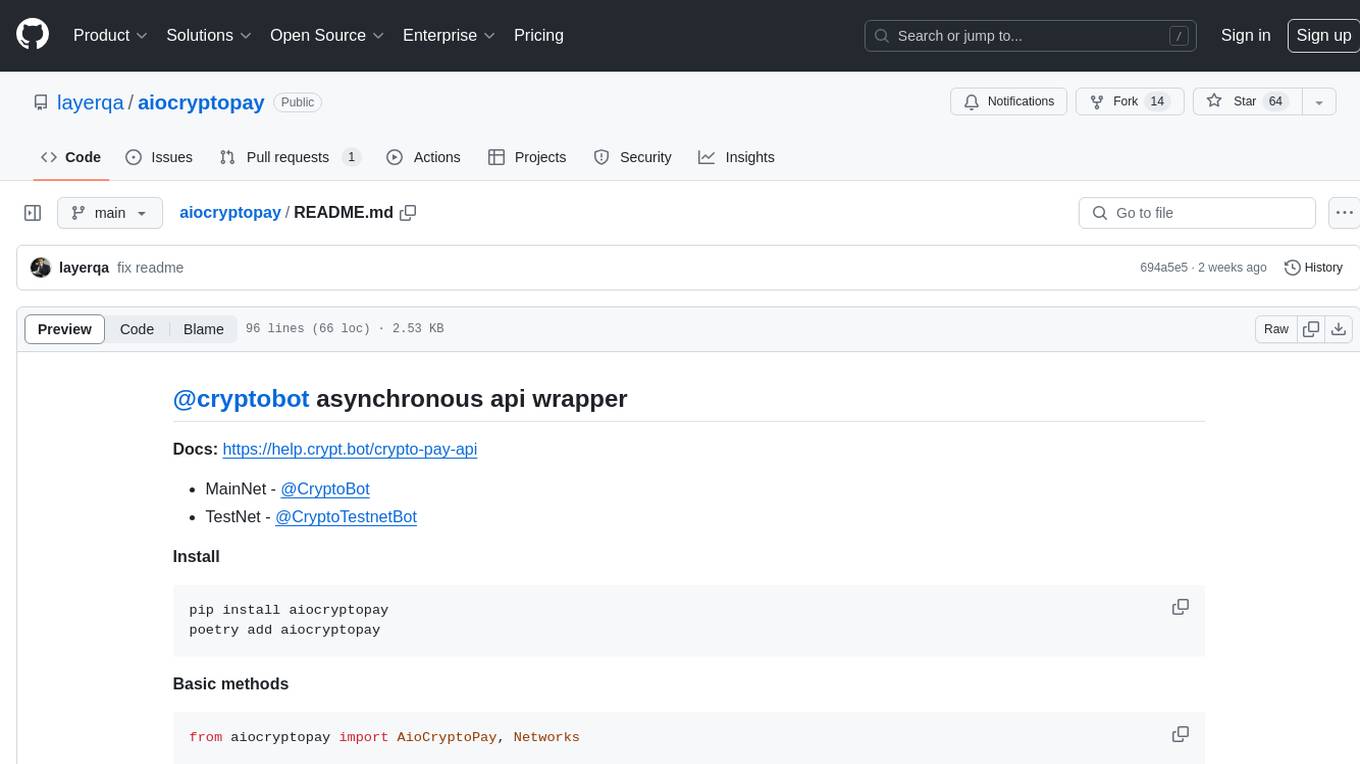Copy the Basic methods code snippet
Image resolution: width=1360 pixels, height=764 pixels.
coord(1180,735)
